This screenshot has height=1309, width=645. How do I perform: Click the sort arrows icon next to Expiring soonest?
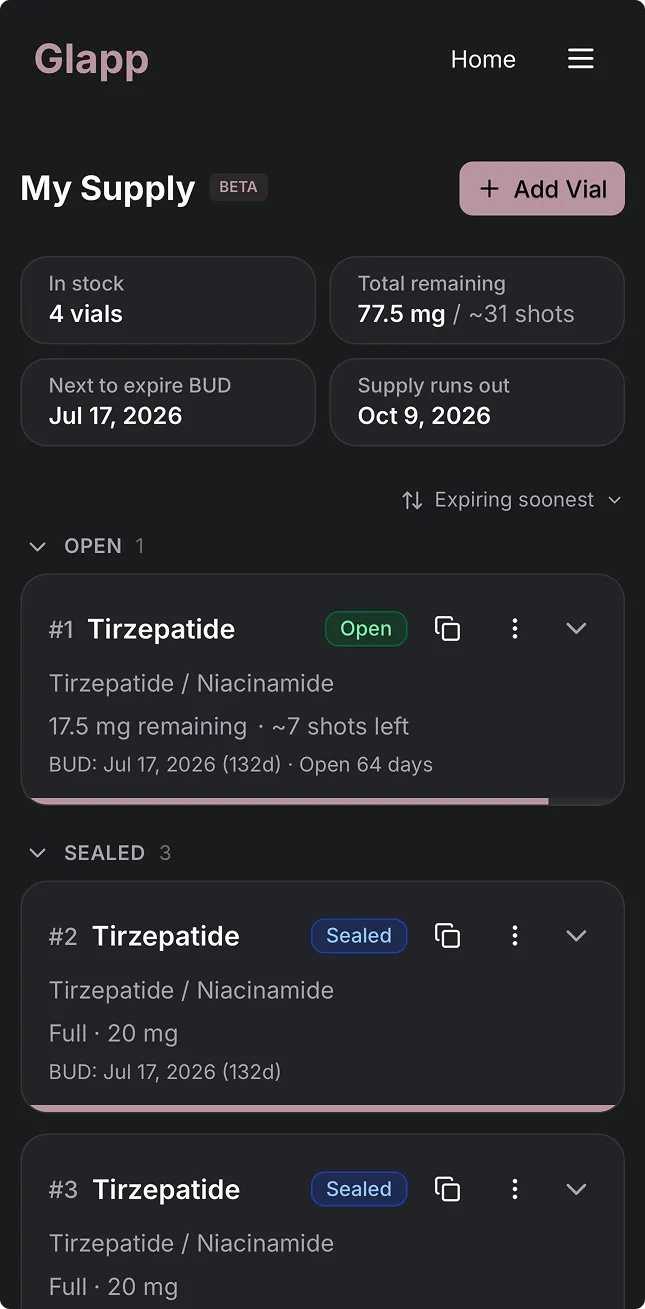coord(412,499)
